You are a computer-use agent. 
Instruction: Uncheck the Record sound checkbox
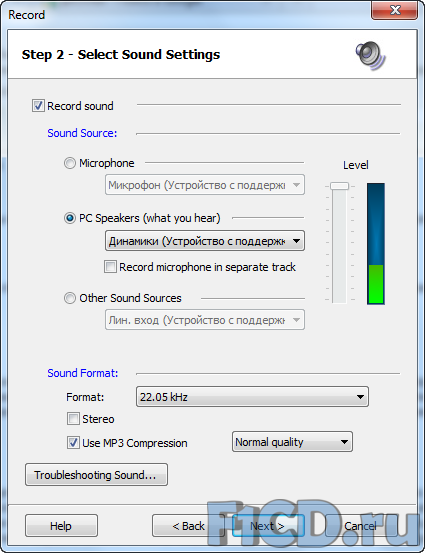pyautogui.click(x=38, y=106)
